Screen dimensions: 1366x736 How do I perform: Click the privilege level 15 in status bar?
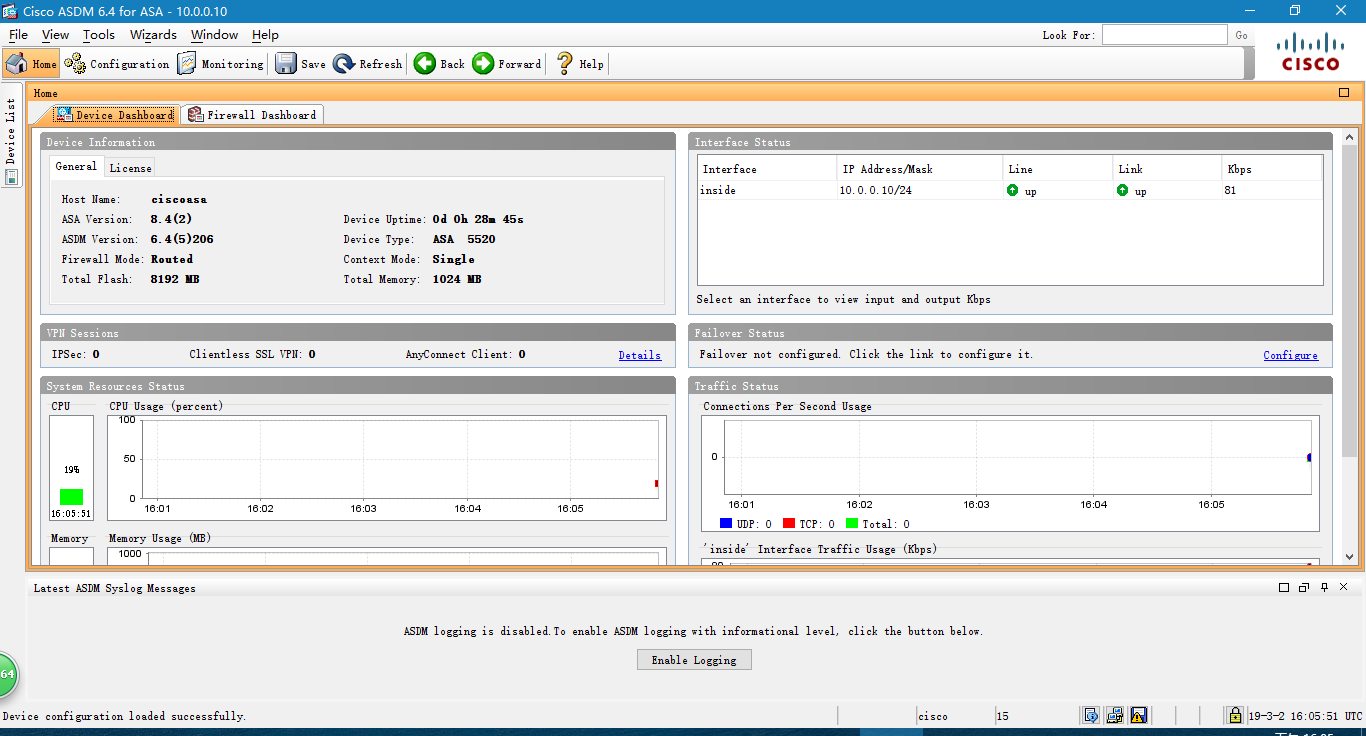(x=1003, y=716)
